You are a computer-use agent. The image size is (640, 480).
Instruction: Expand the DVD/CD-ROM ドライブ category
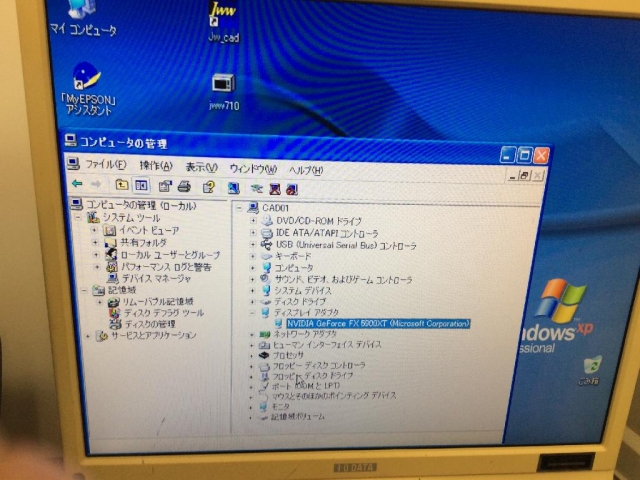[x=253, y=221]
